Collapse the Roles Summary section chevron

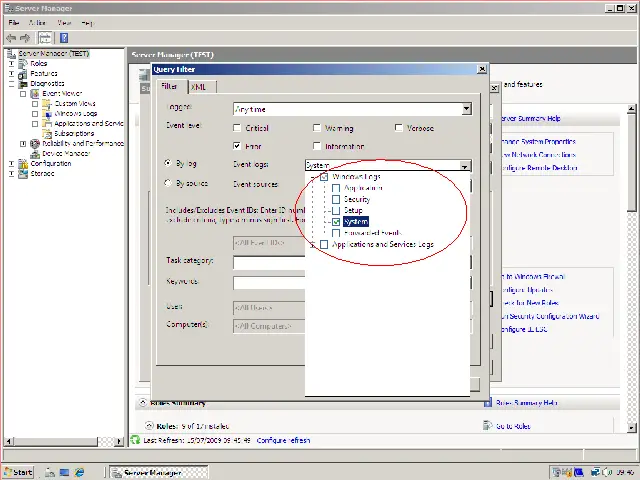pyautogui.click(x=142, y=402)
